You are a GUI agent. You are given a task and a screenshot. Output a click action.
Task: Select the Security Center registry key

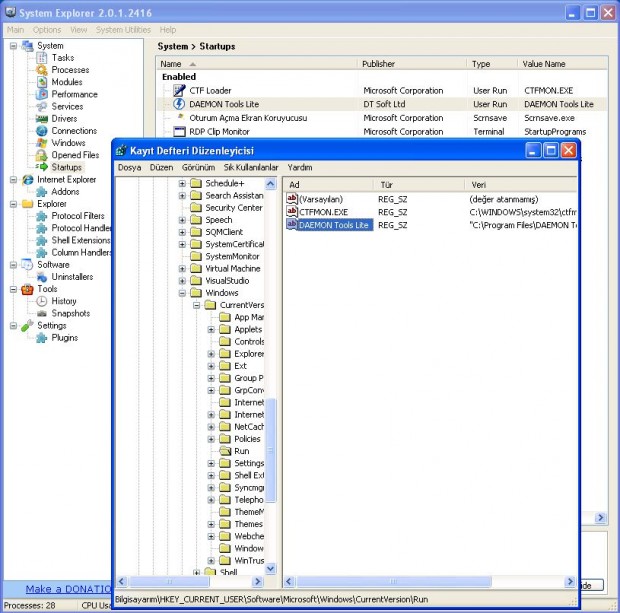[234, 208]
